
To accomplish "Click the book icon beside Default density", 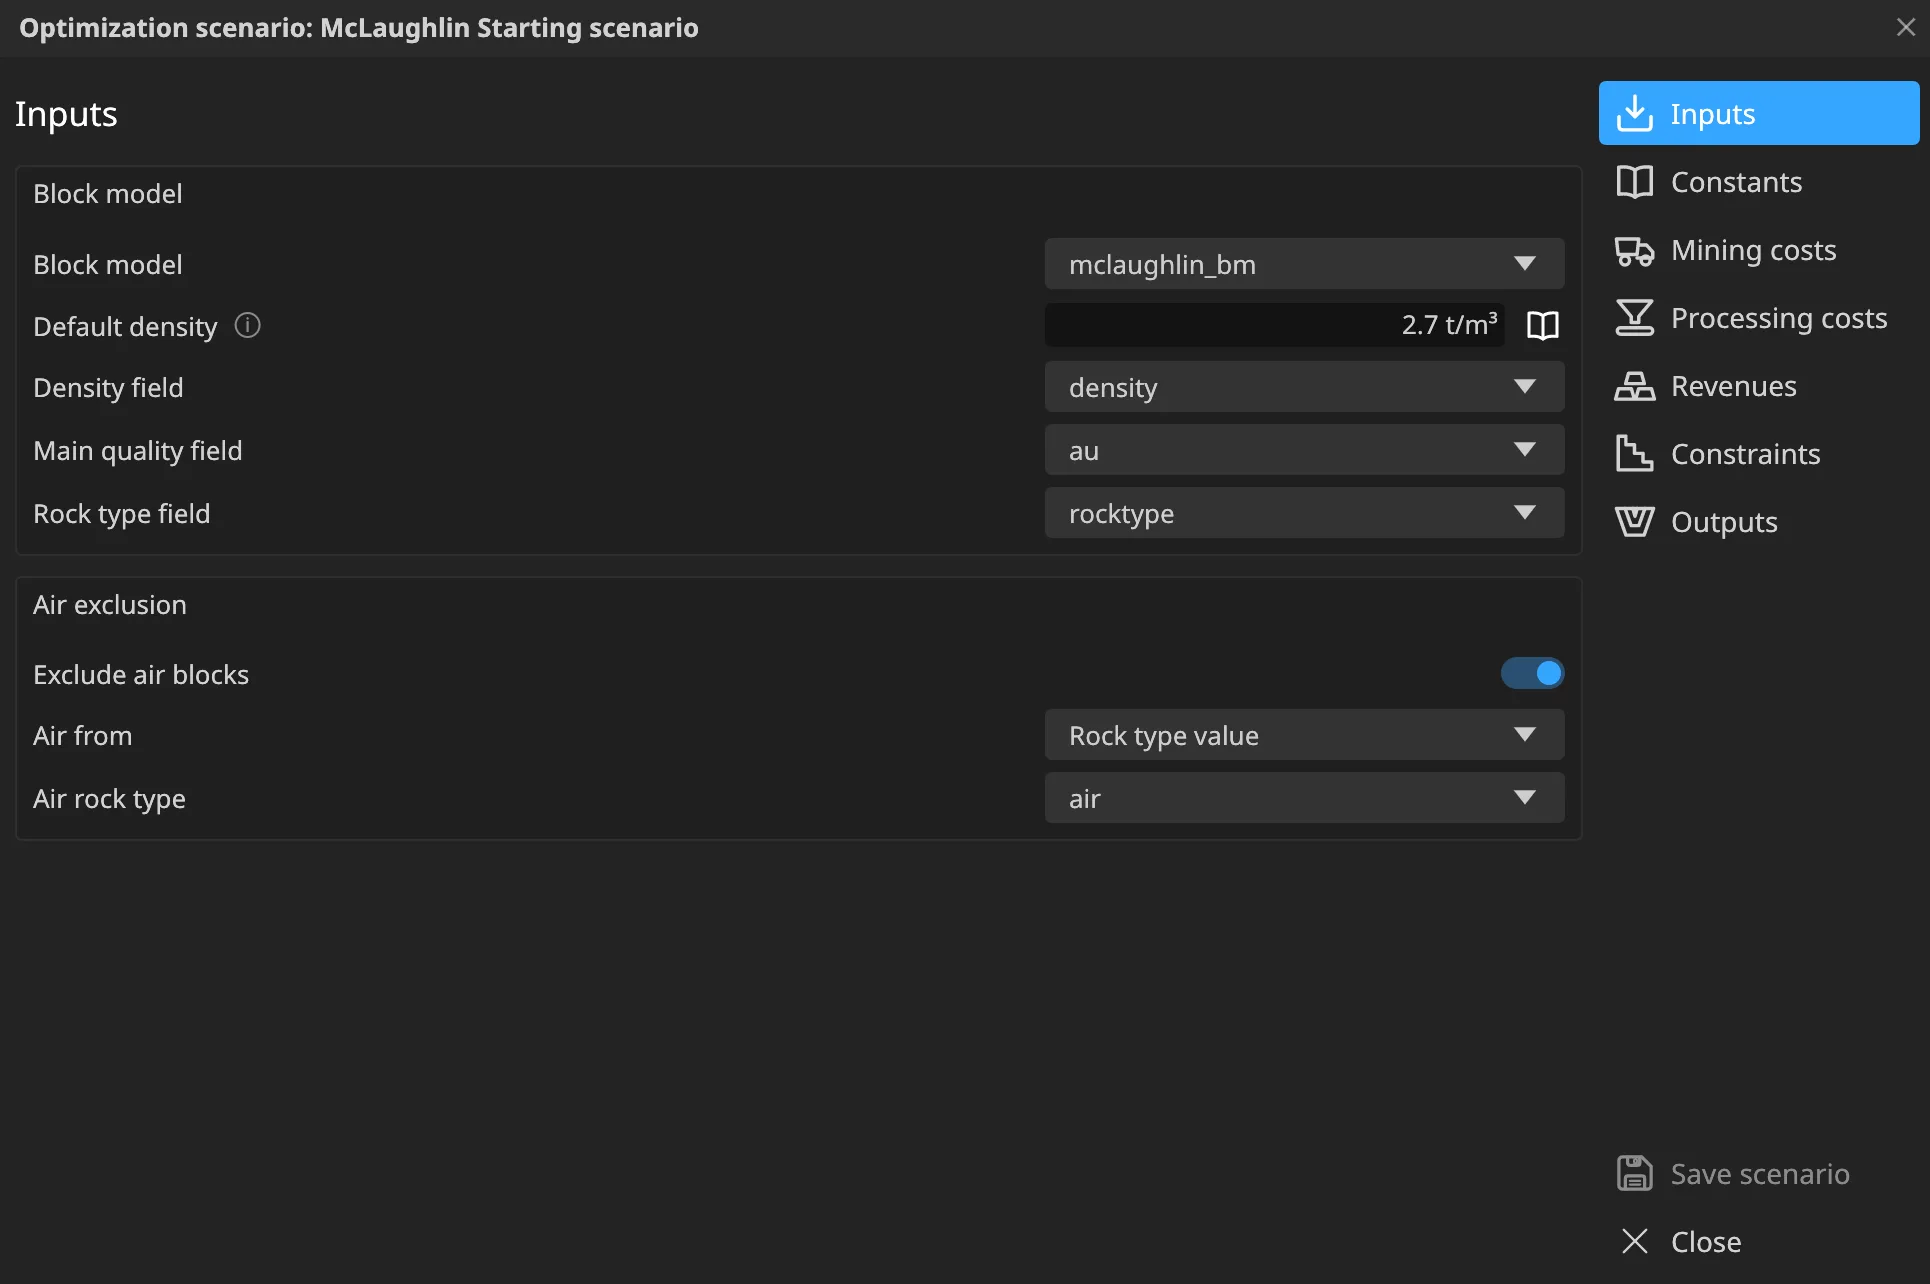I will 1542,325.
